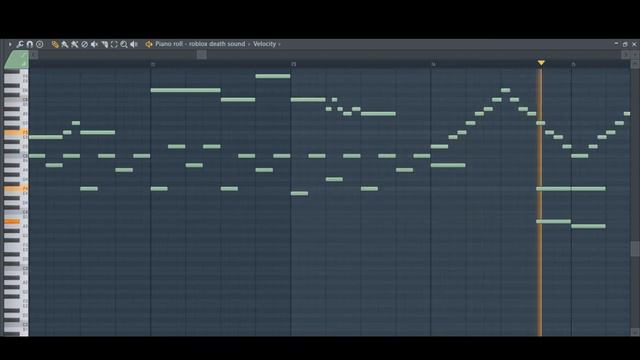Screen dimensions: 640x360
Task: Minimize the piano roll window
Action: coord(616,44)
